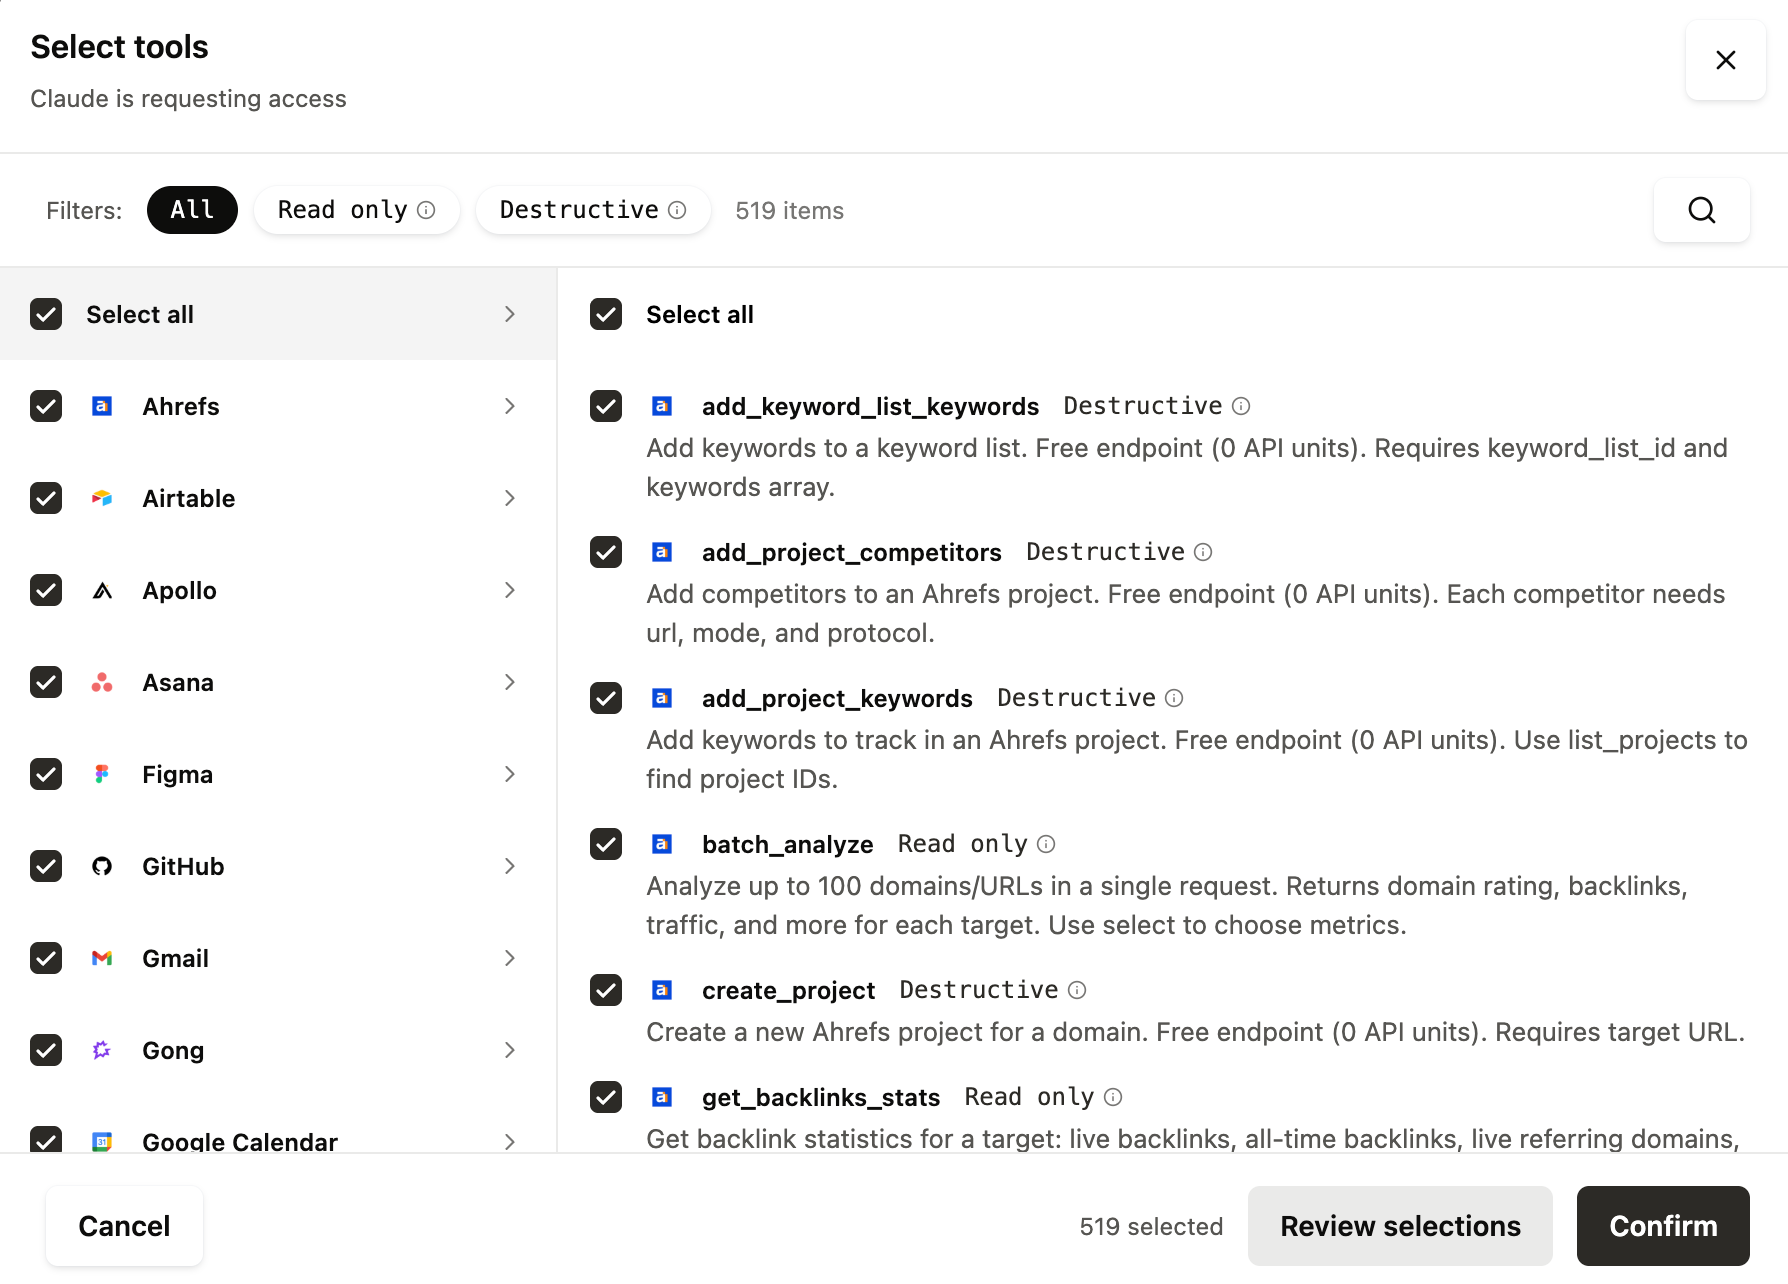This screenshot has height=1284, width=1788.
Task: Deselect the batch_analyze tool checkbox
Action: click(x=606, y=844)
